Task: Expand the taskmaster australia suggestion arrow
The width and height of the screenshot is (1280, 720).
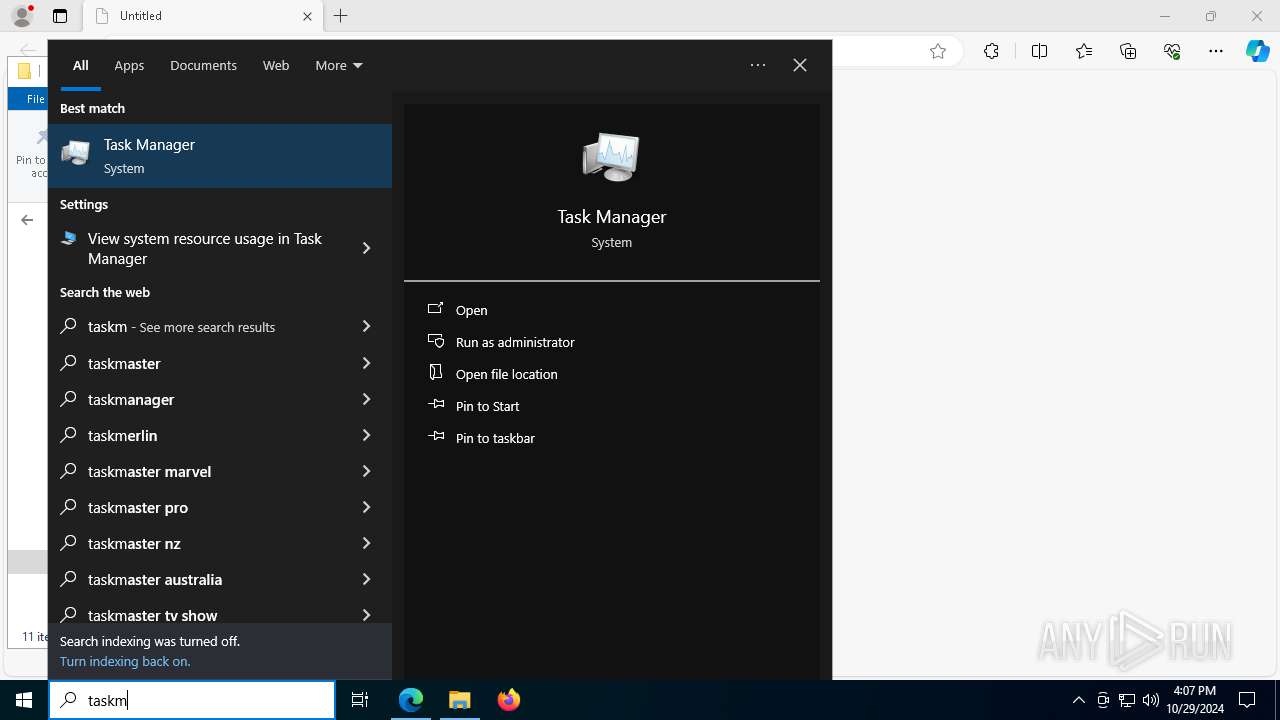Action: coord(366,579)
